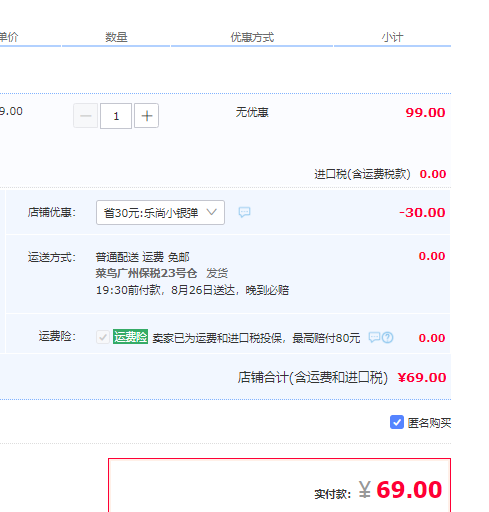This screenshot has height=512, width=489.
Task: Click the 店铺合计 ¥69.00 store total
Action: point(342,378)
